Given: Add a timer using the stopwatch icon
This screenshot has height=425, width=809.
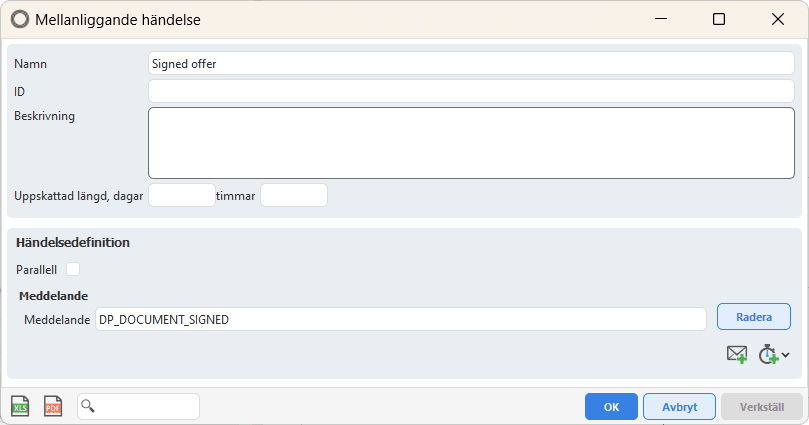Looking at the screenshot, I should [767, 354].
